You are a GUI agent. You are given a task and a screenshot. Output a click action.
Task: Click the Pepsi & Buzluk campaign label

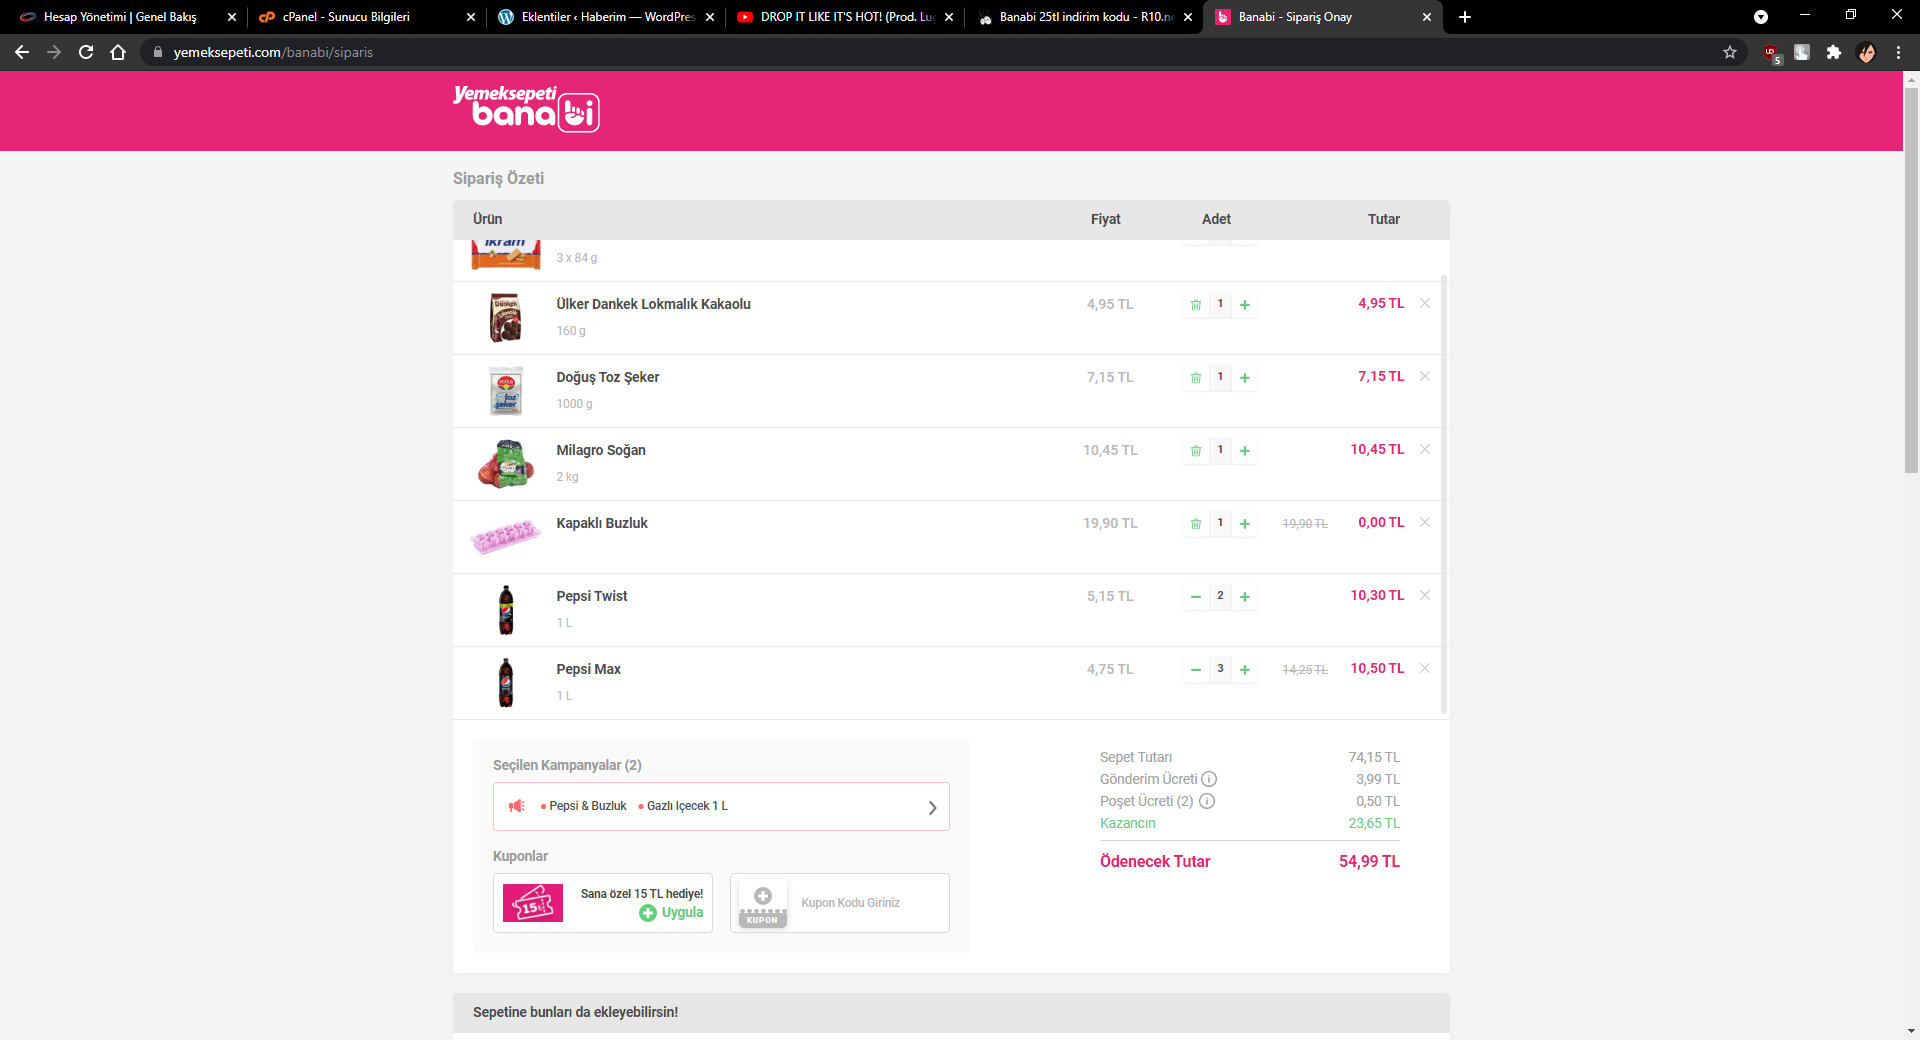click(587, 806)
